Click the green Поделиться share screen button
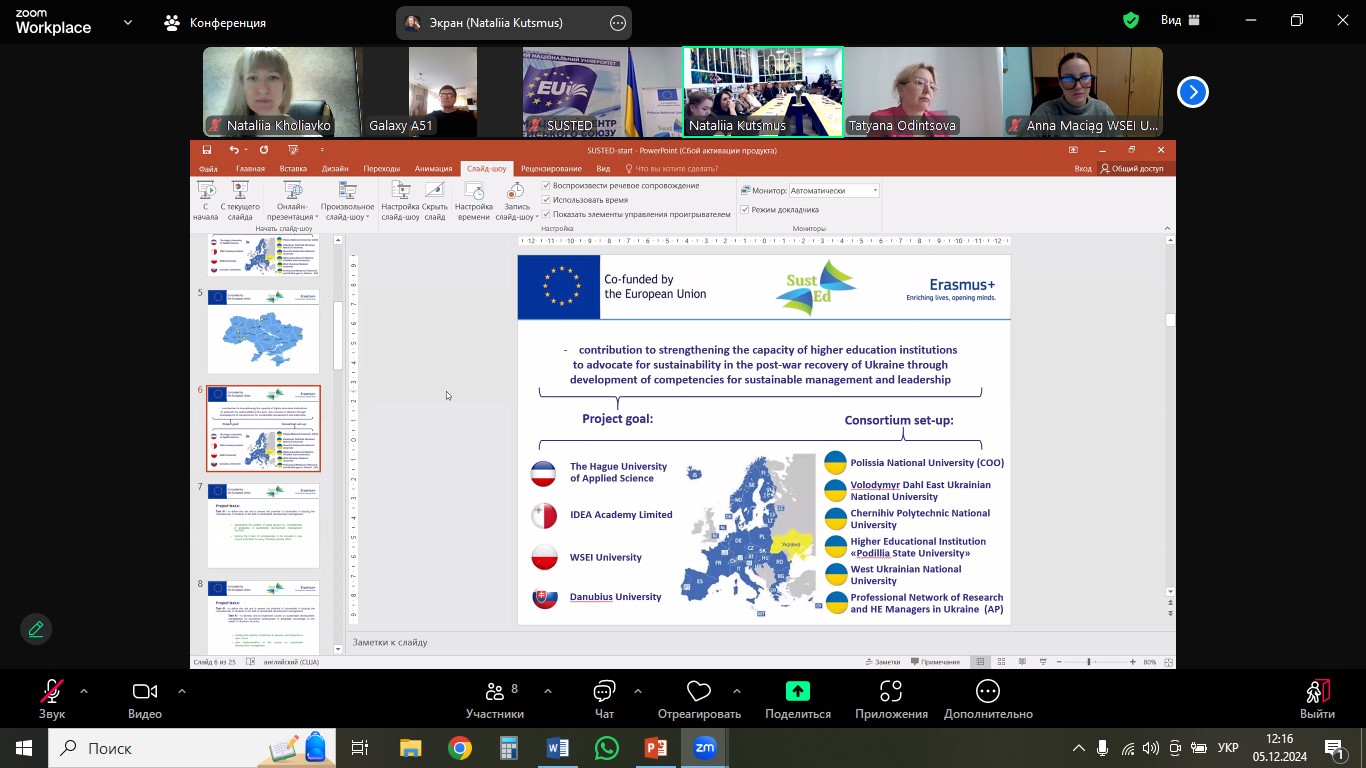Viewport: 1366px width, 768px height. pyautogui.click(x=797, y=699)
